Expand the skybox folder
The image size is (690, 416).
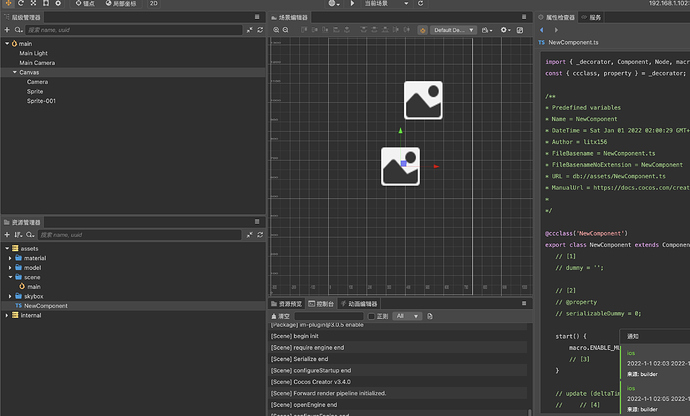(x=10, y=296)
